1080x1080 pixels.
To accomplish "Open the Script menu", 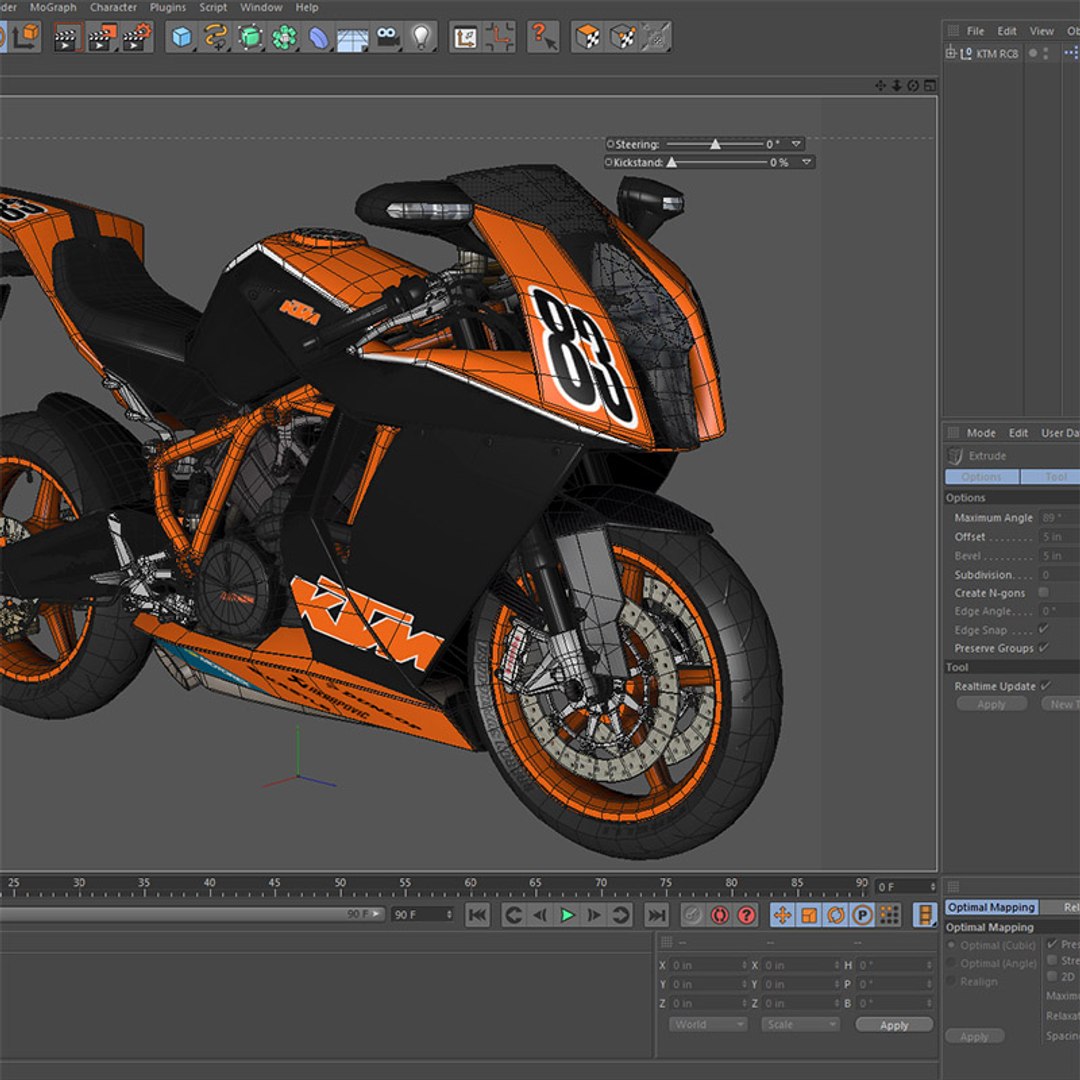I will tap(213, 8).
